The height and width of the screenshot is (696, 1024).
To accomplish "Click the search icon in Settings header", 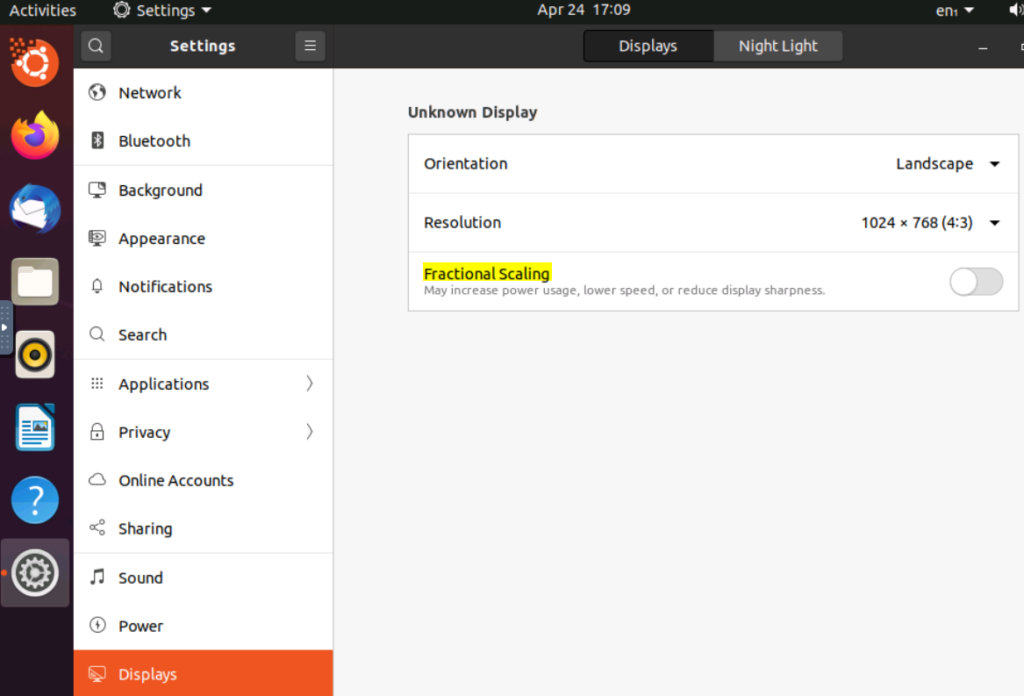I will [95, 46].
